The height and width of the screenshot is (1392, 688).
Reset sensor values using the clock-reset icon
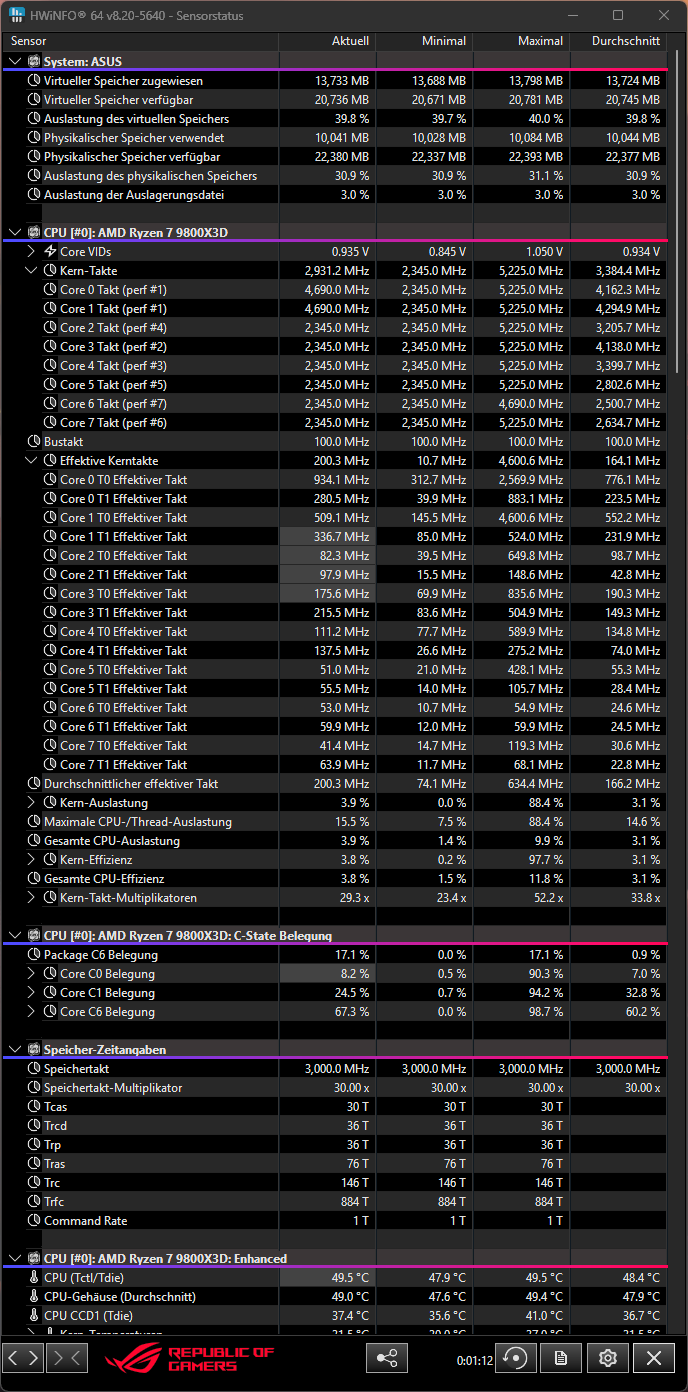click(x=514, y=1358)
